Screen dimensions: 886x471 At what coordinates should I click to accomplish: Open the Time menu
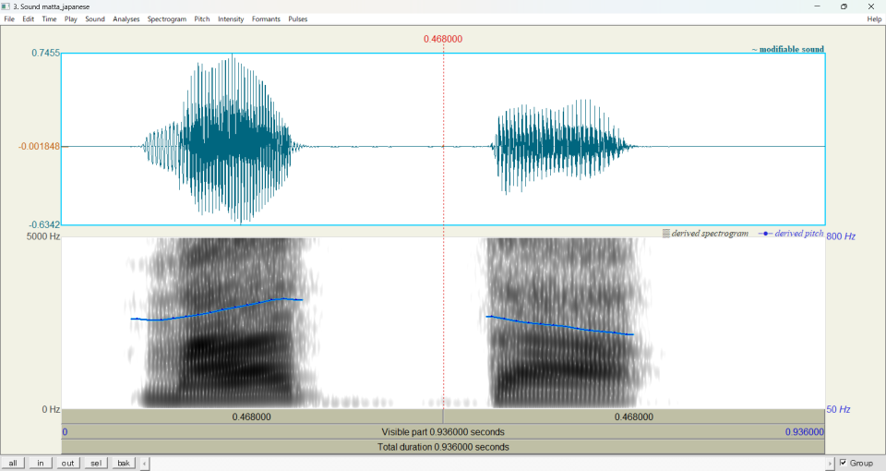(x=49, y=19)
